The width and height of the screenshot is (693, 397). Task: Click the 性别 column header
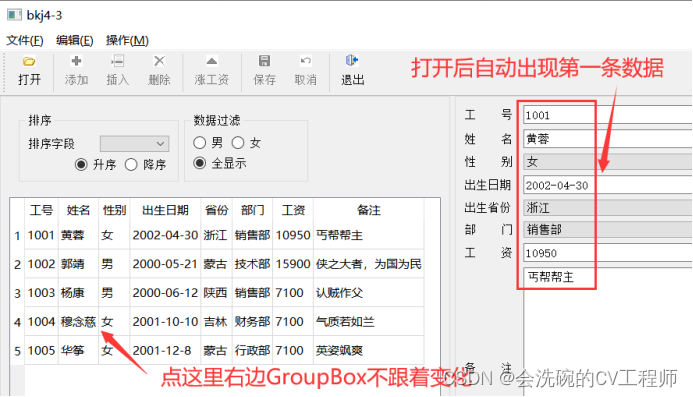(x=114, y=210)
